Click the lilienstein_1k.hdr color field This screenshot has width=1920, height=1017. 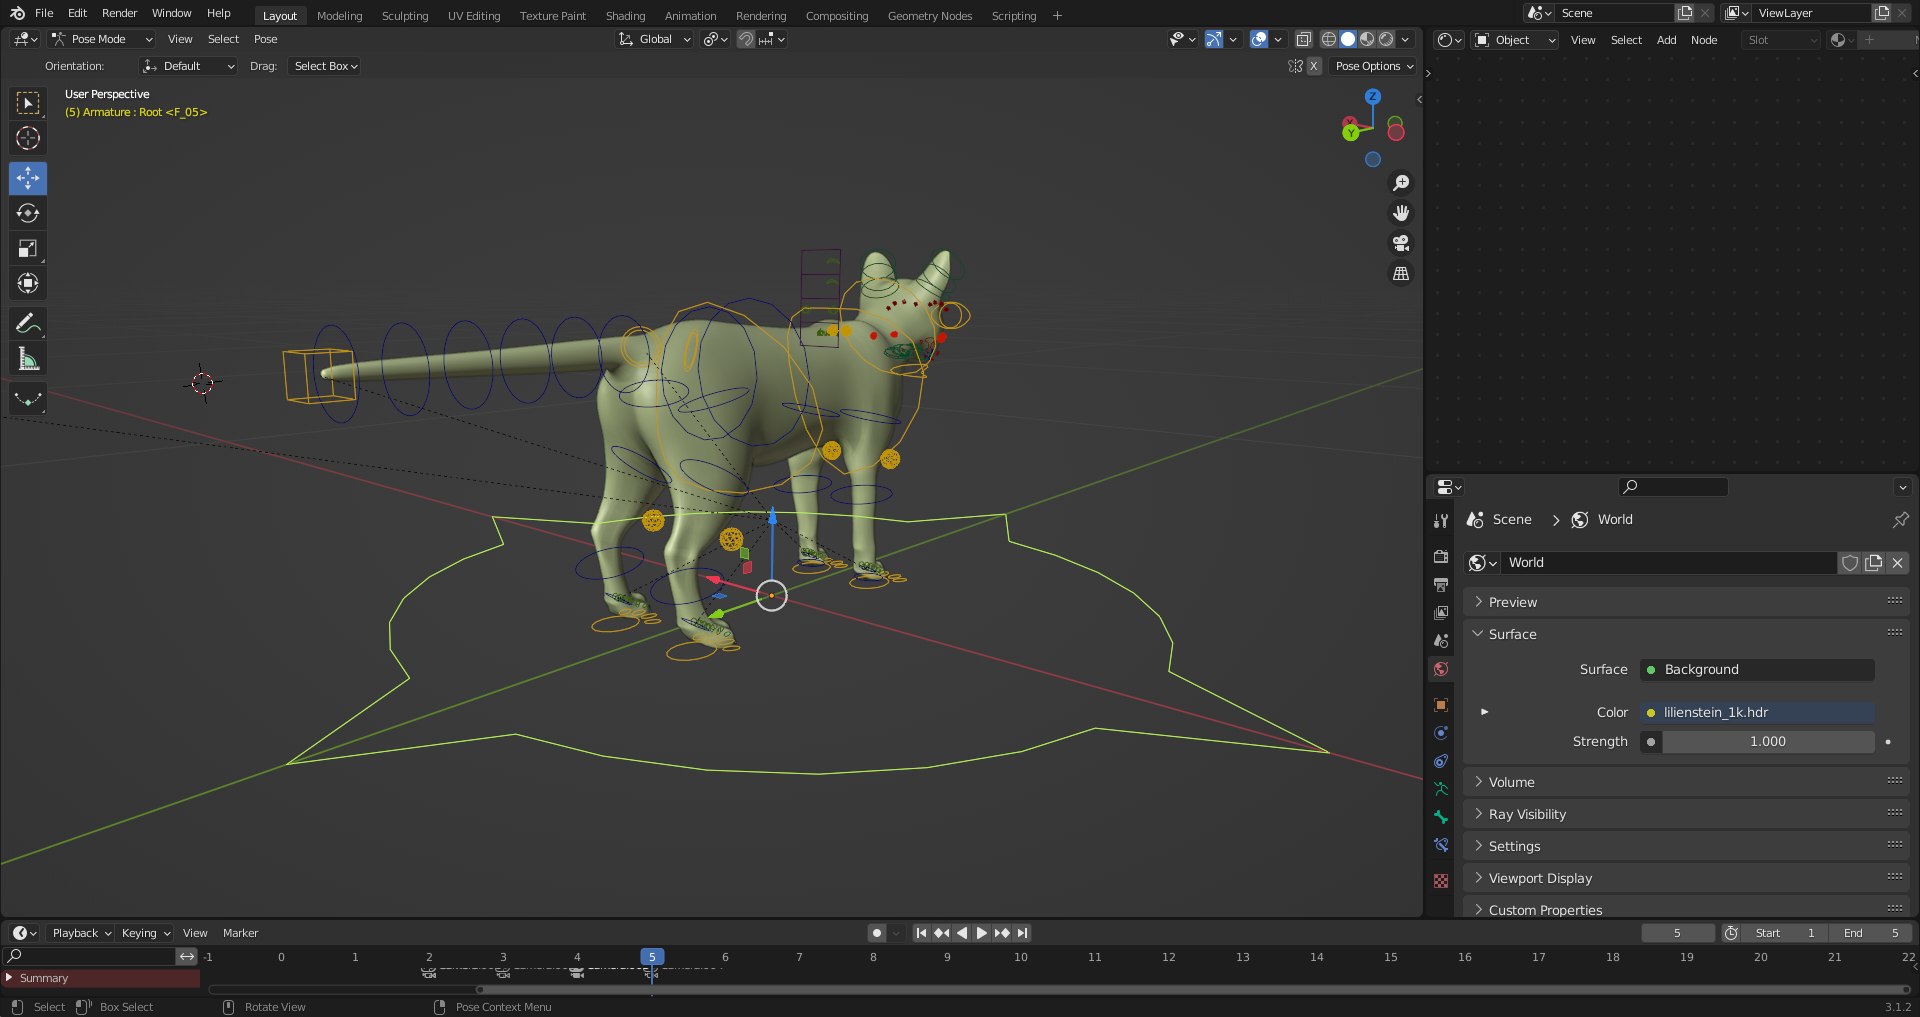(x=1757, y=713)
